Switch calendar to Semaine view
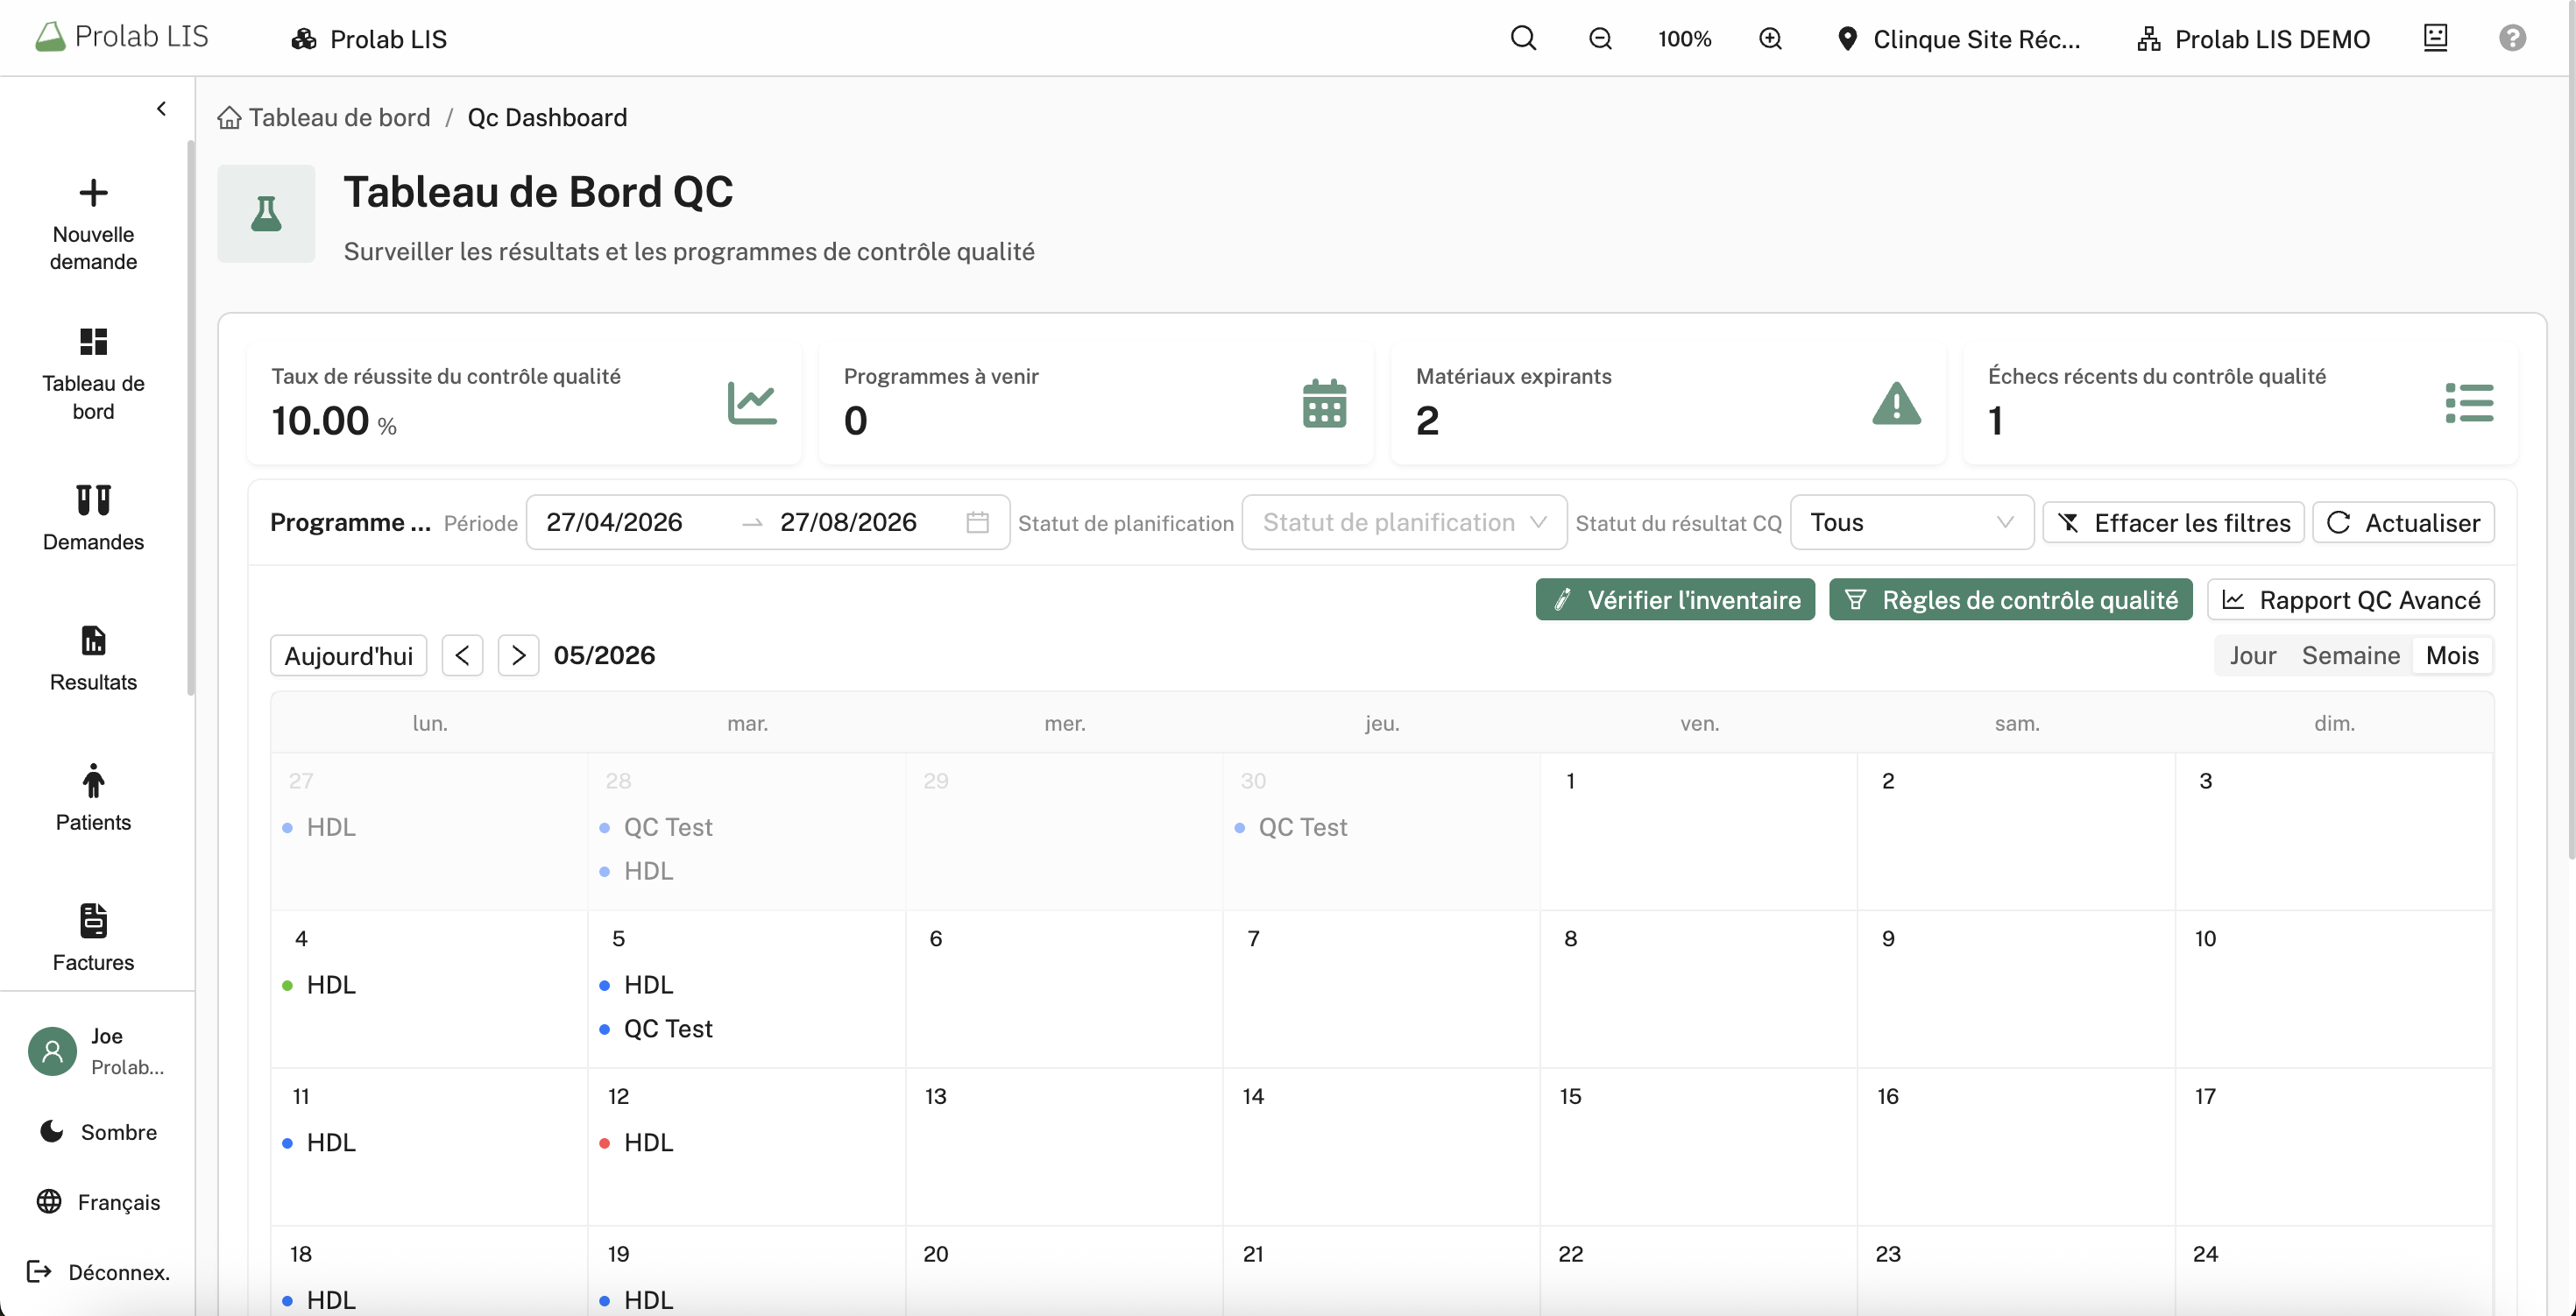Screen dimensions: 2576x1316 (2350, 655)
